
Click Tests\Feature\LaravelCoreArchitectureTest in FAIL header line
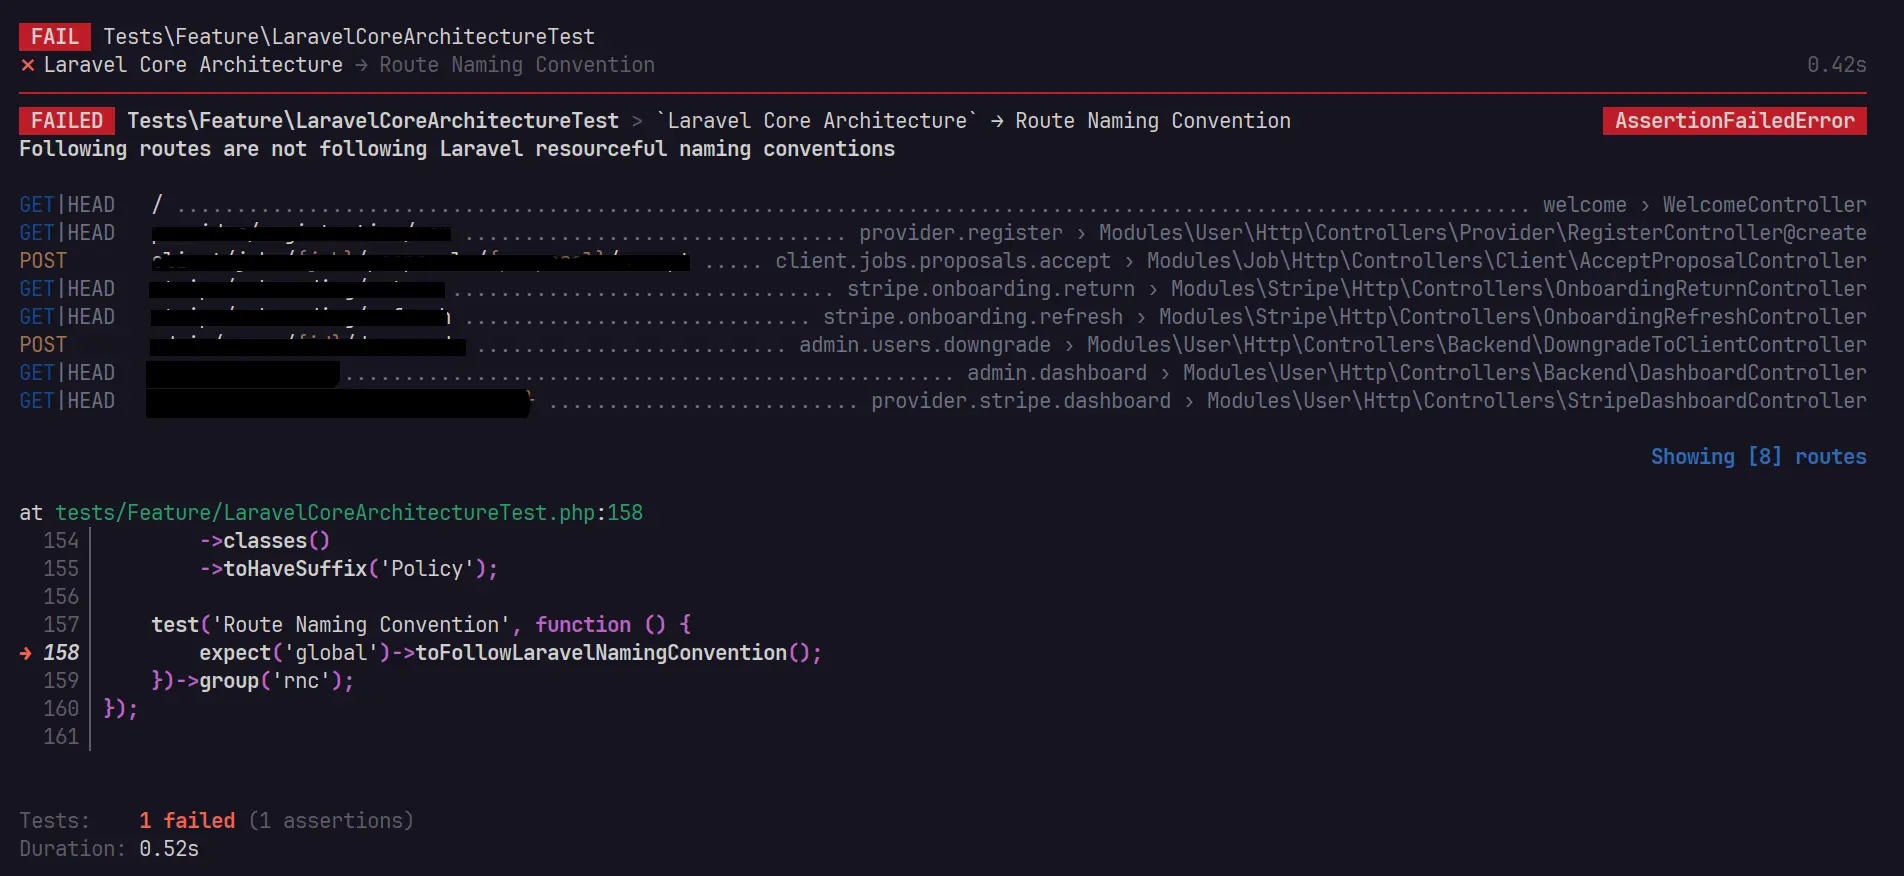coord(349,37)
